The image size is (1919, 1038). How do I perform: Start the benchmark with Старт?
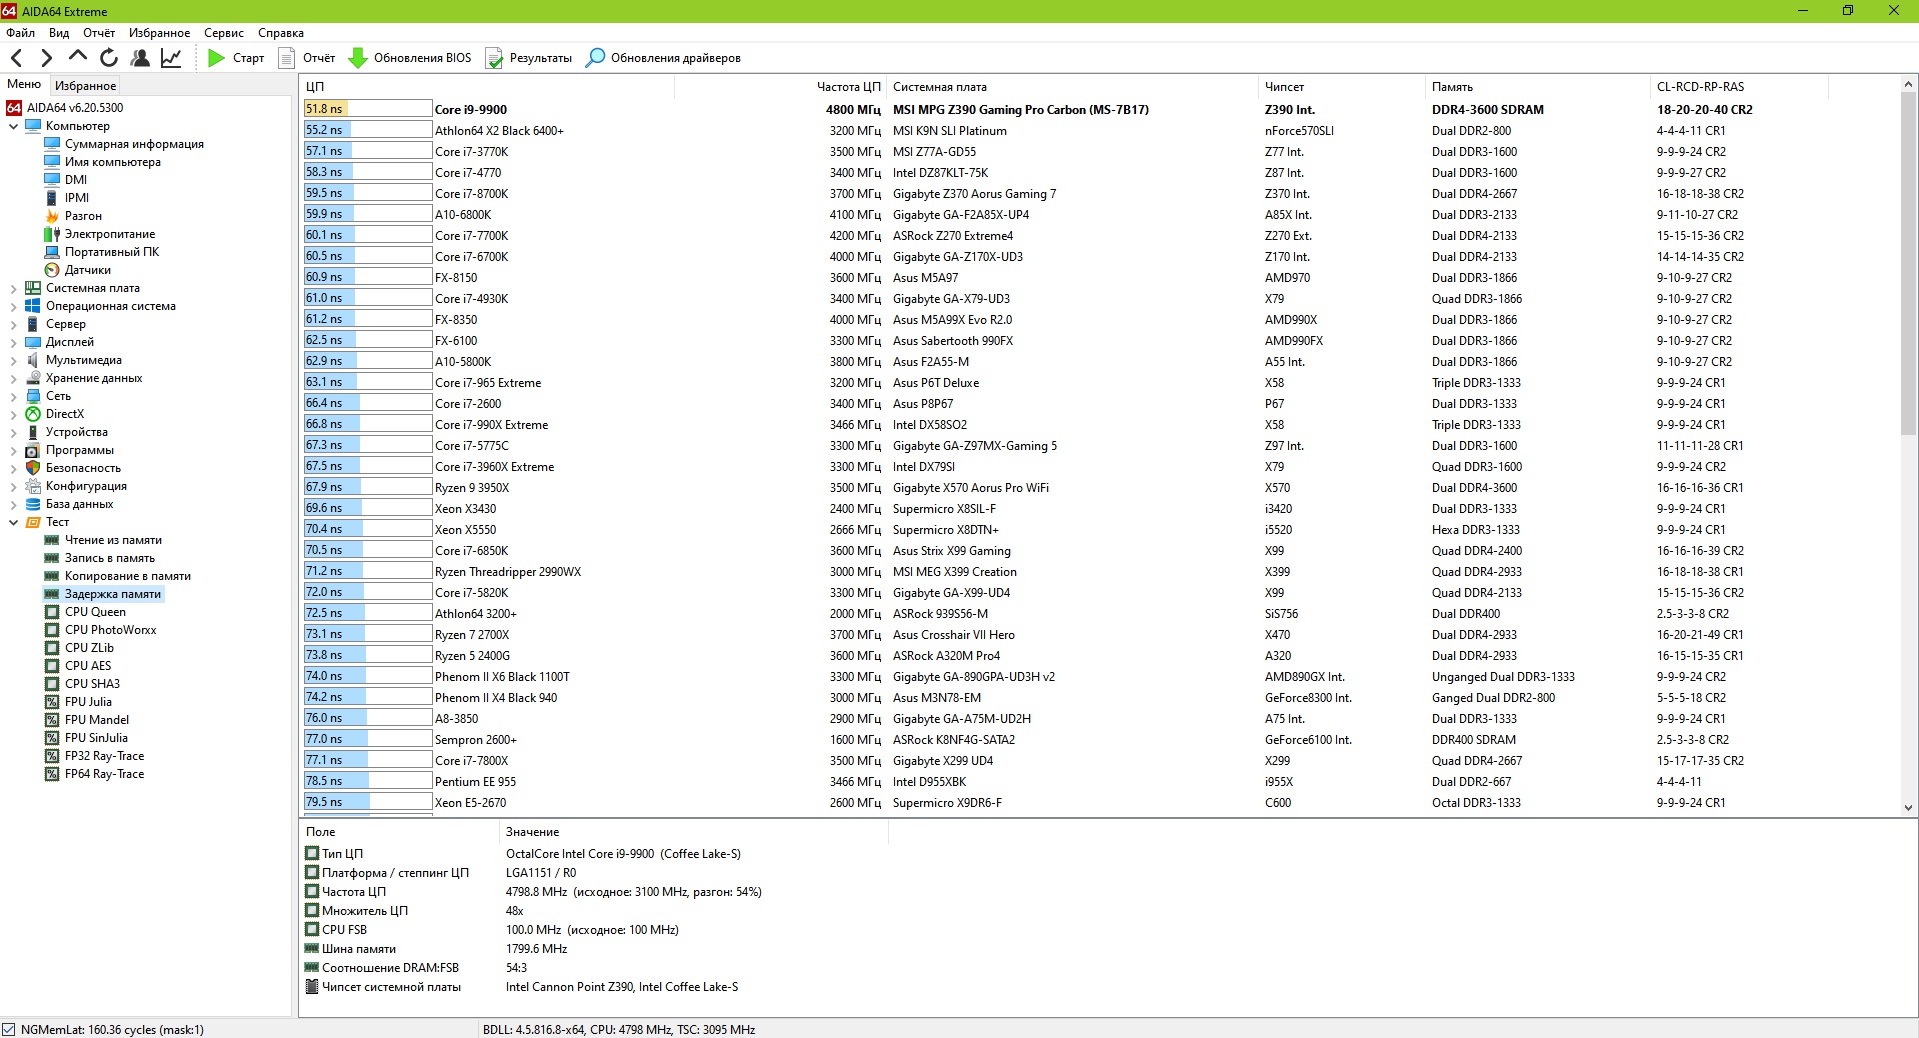pyautogui.click(x=236, y=58)
